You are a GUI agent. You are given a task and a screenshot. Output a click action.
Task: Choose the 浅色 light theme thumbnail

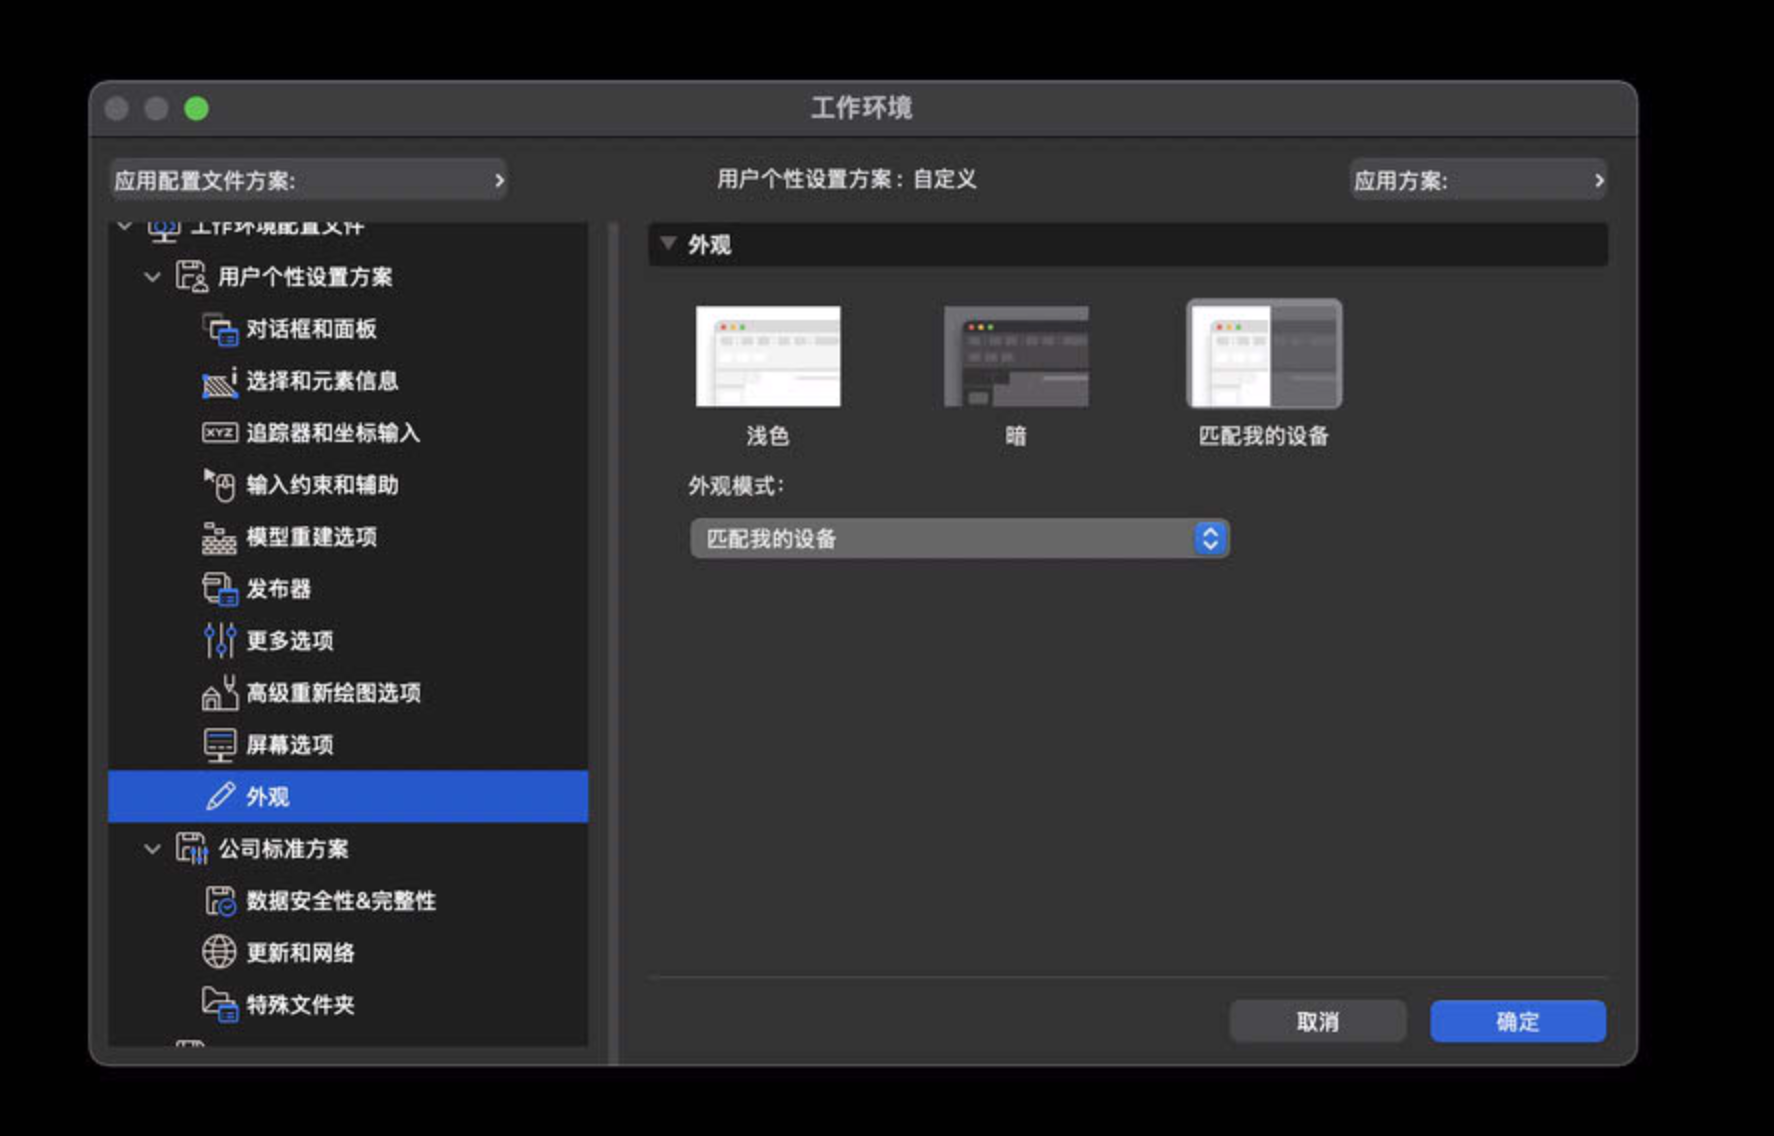pos(768,356)
